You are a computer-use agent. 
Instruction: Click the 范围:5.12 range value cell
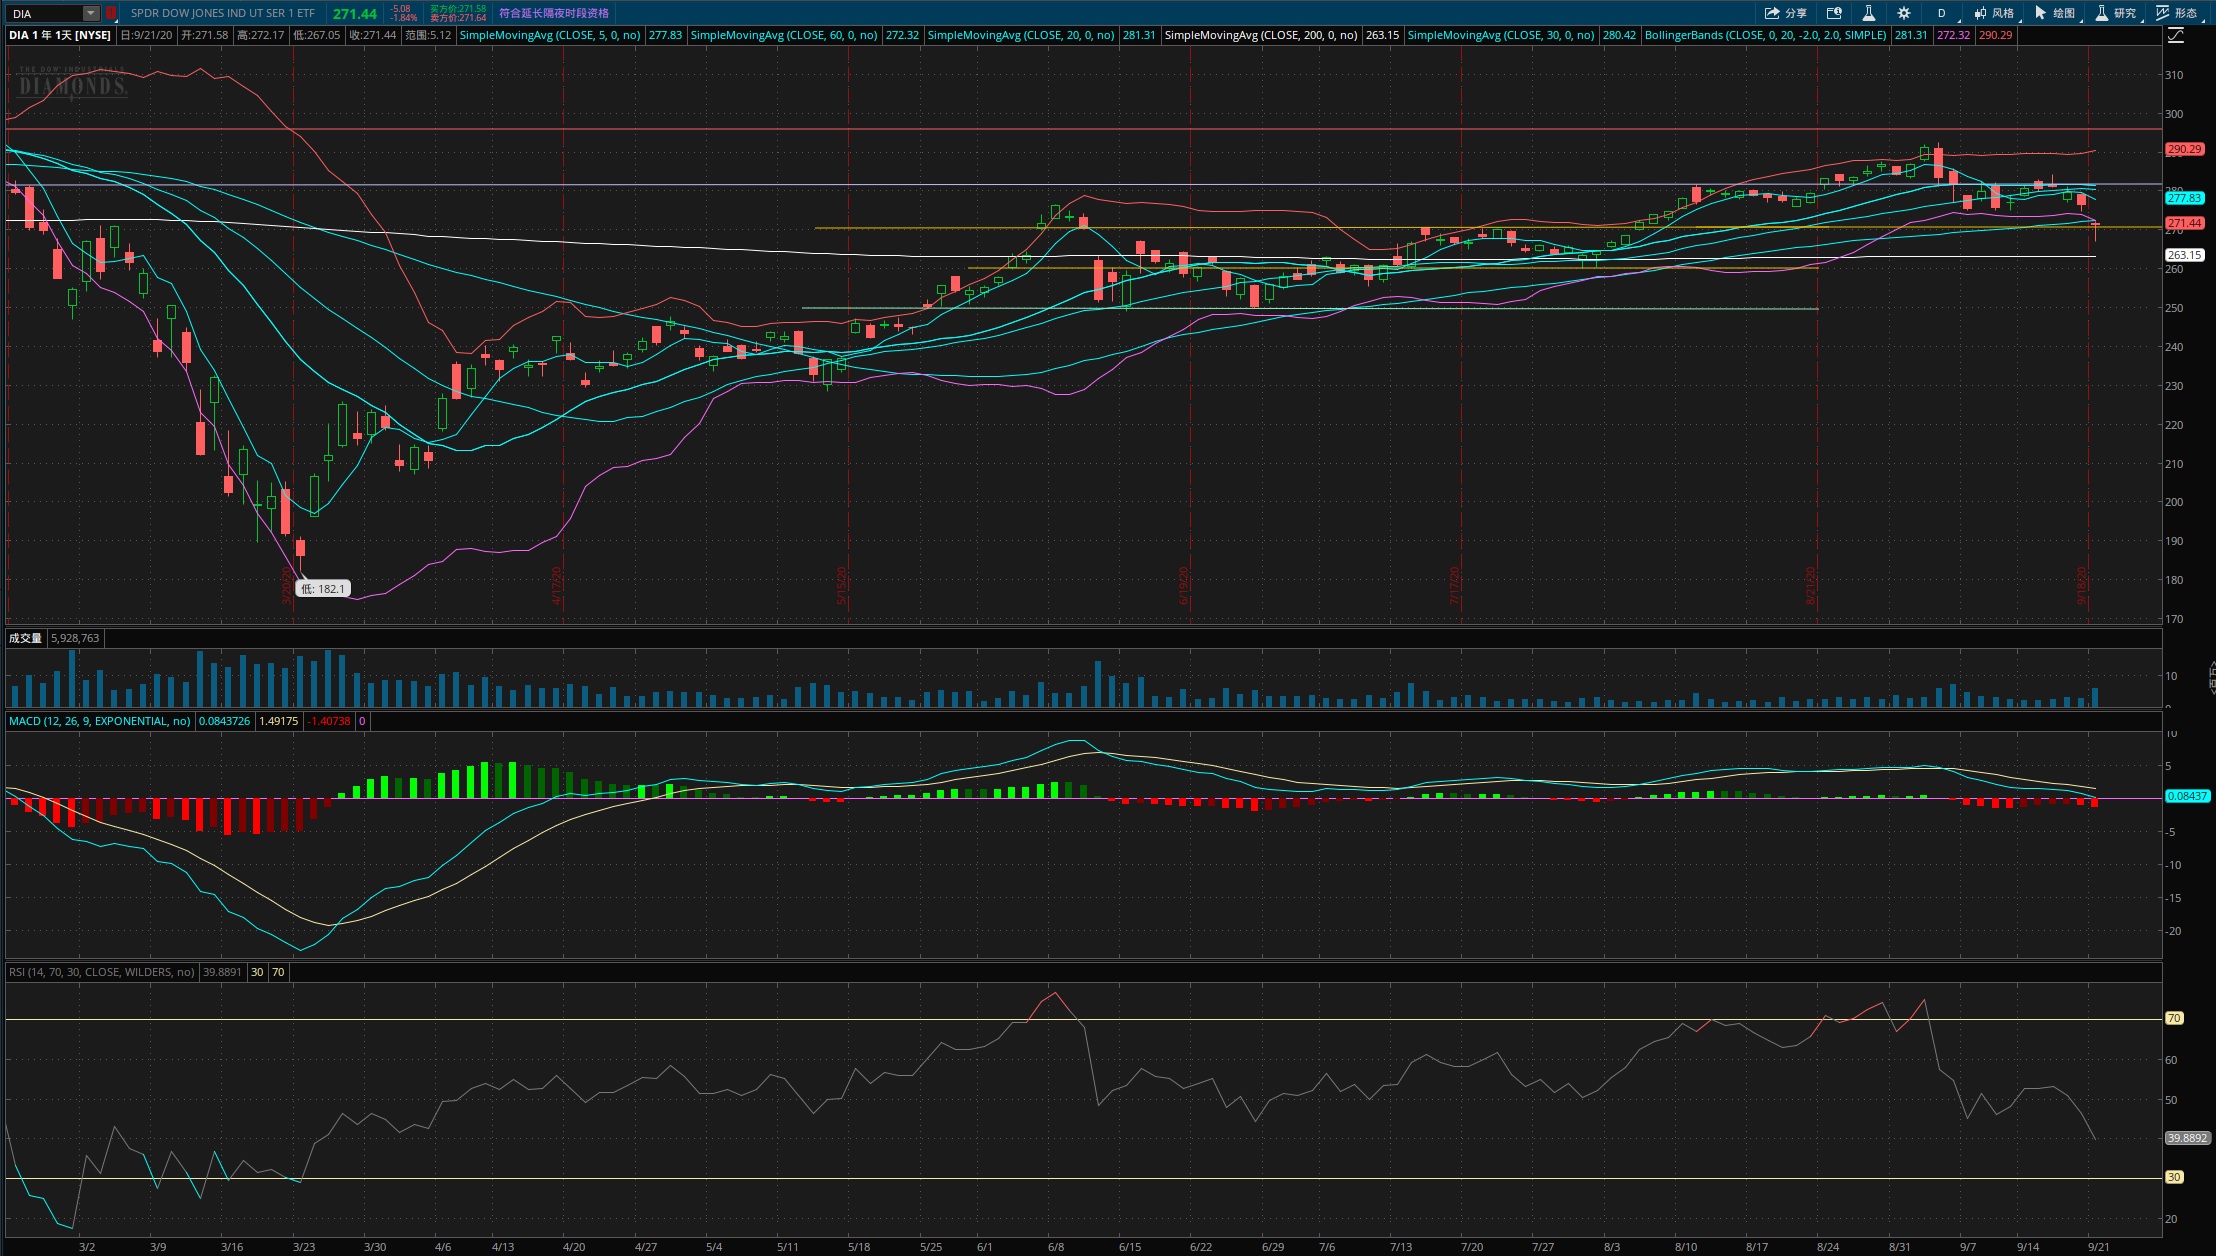coord(428,35)
